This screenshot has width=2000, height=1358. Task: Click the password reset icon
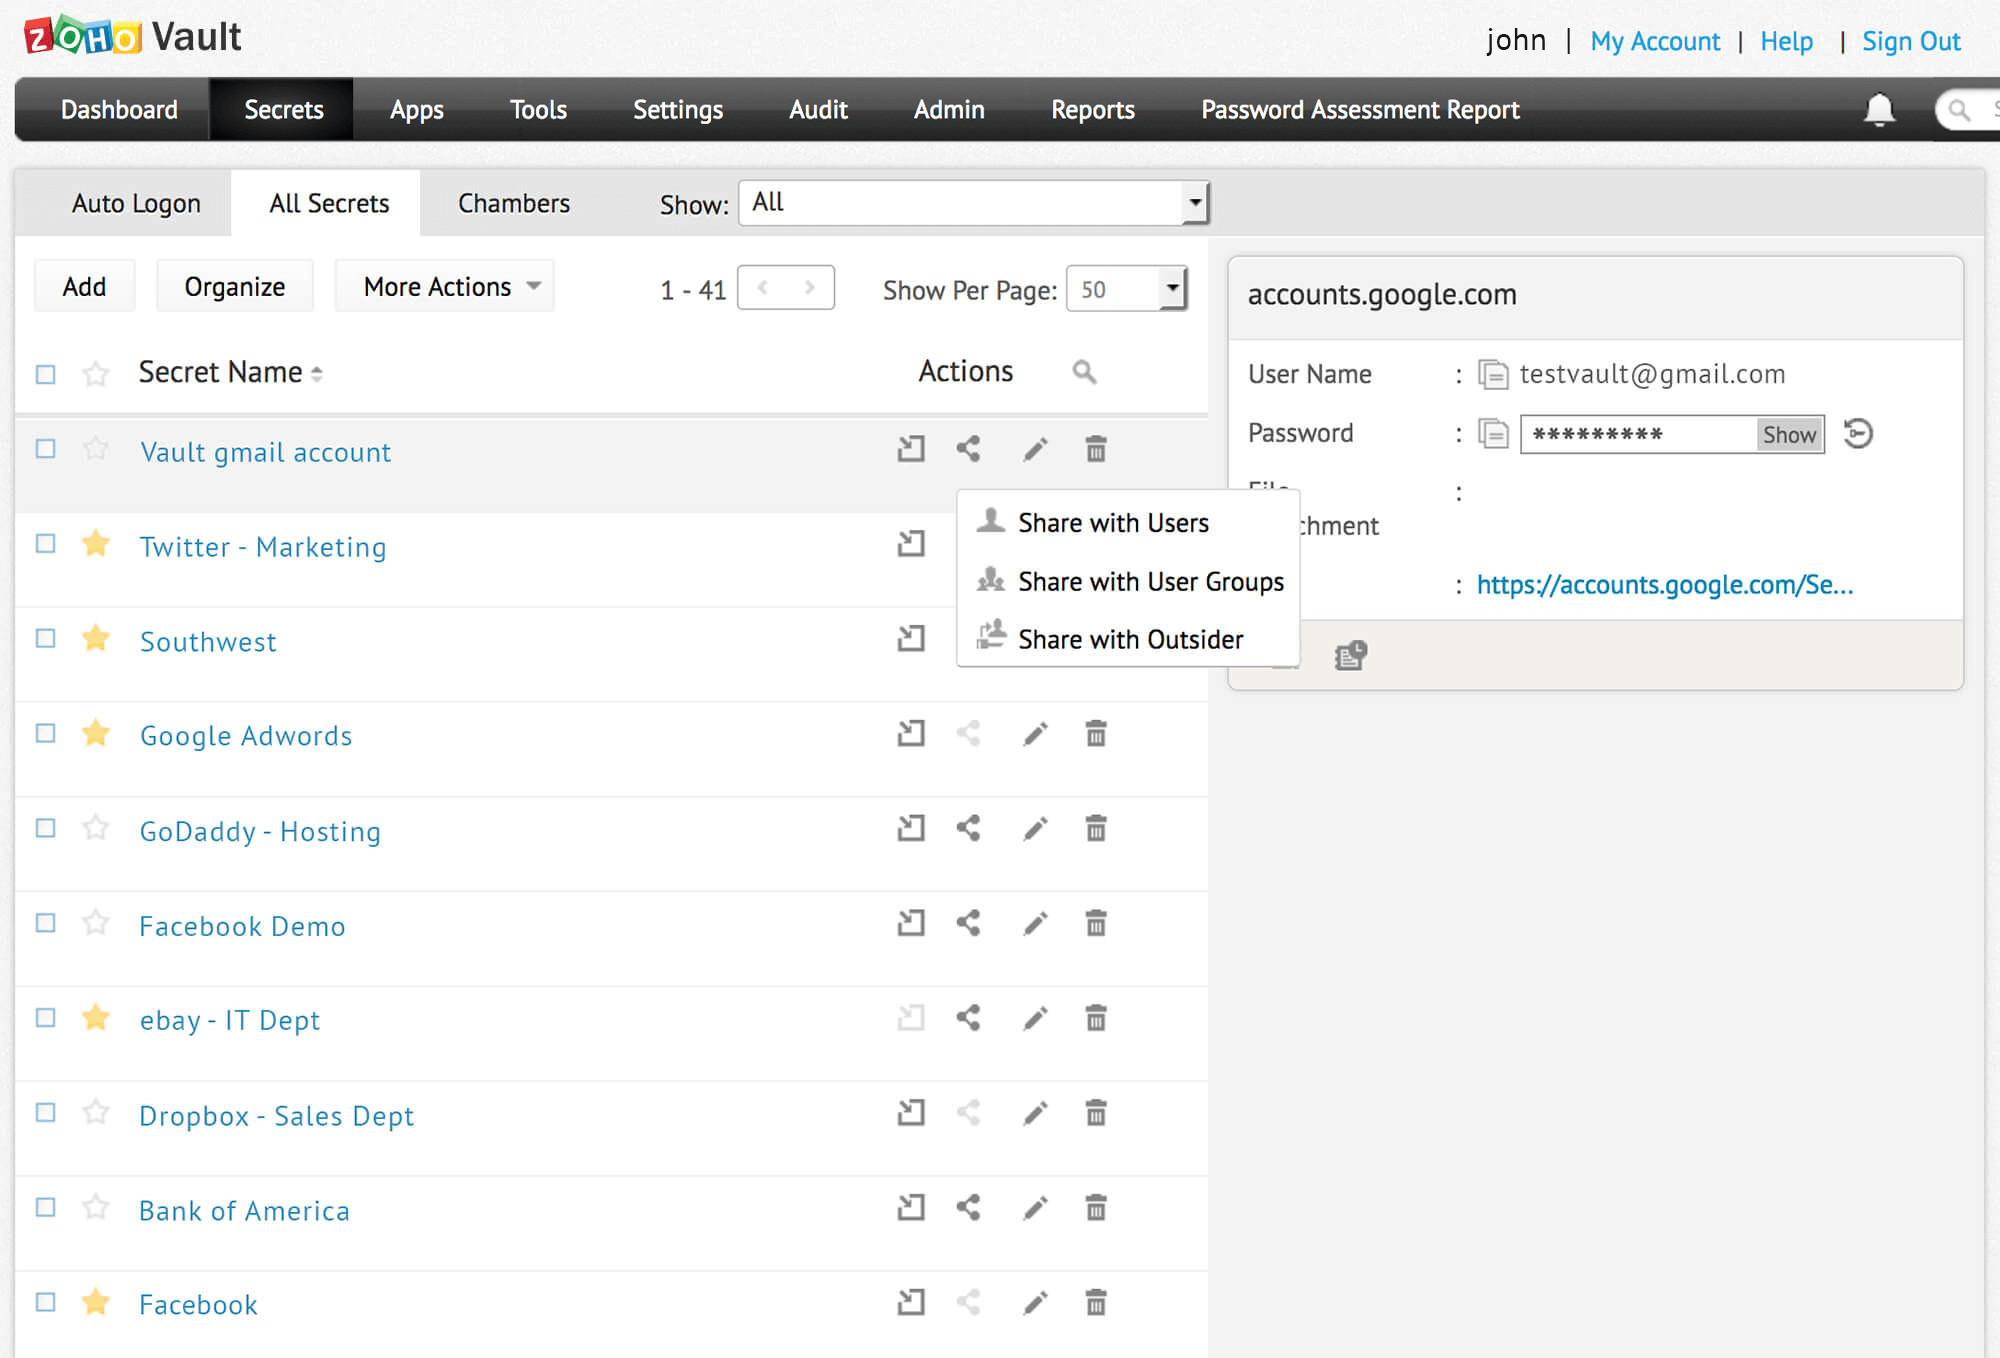point(1858,434)
